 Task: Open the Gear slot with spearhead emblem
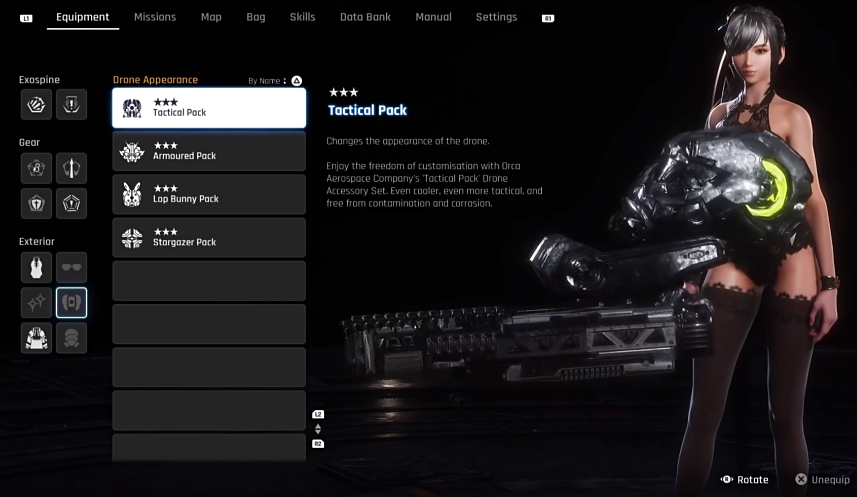pos(71,168)
